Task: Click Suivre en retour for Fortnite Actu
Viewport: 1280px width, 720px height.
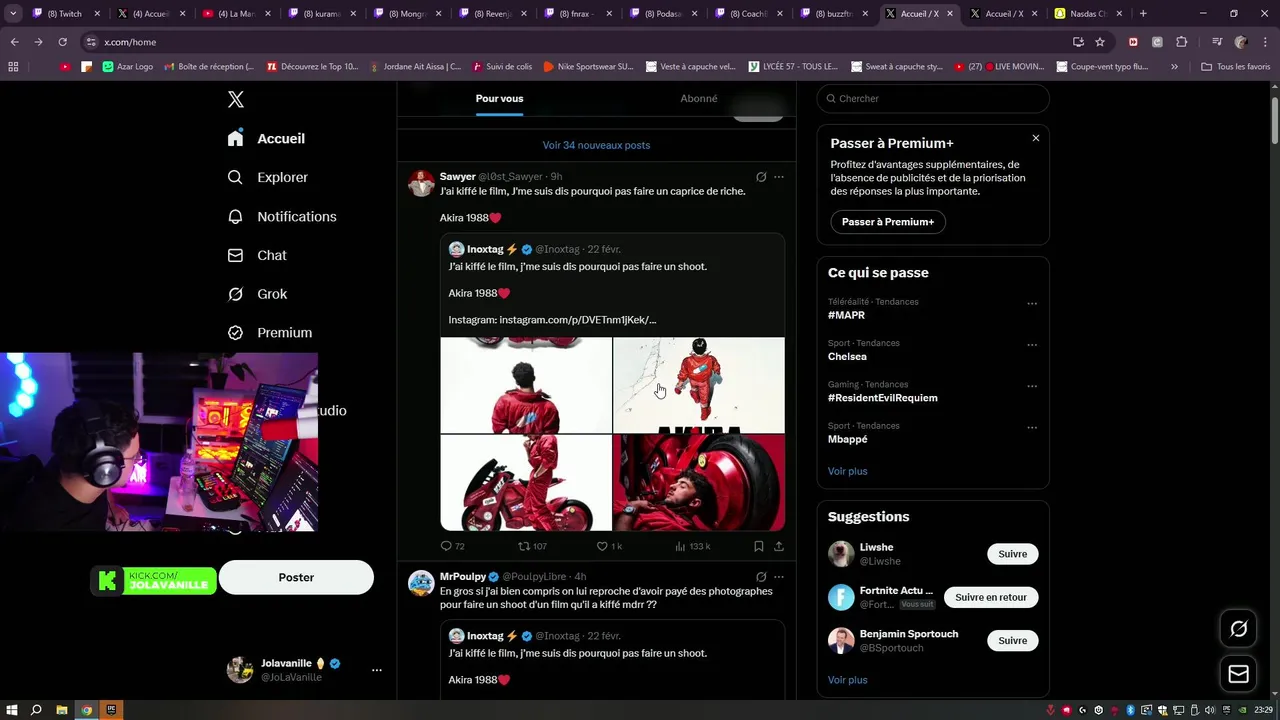Action: 990,597
